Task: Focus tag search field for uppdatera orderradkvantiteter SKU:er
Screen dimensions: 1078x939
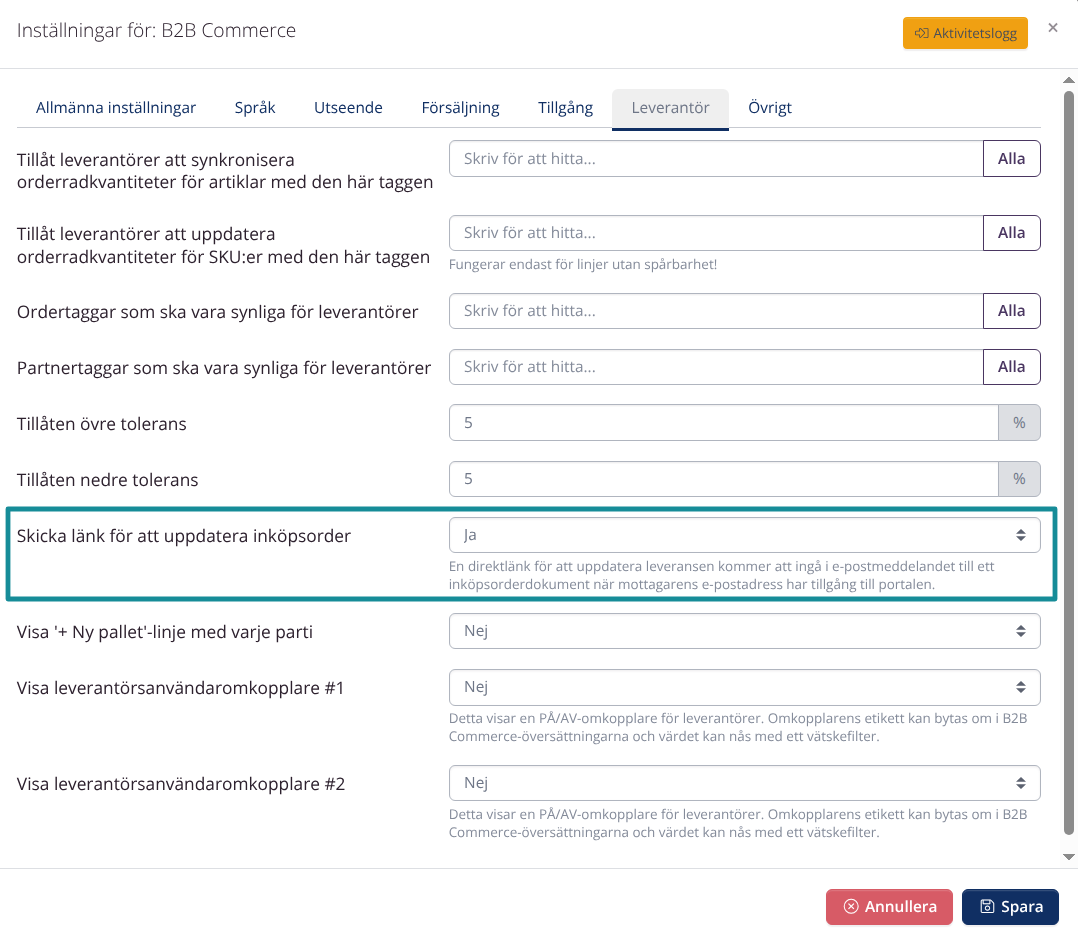Action: click(x=716, y=233)
